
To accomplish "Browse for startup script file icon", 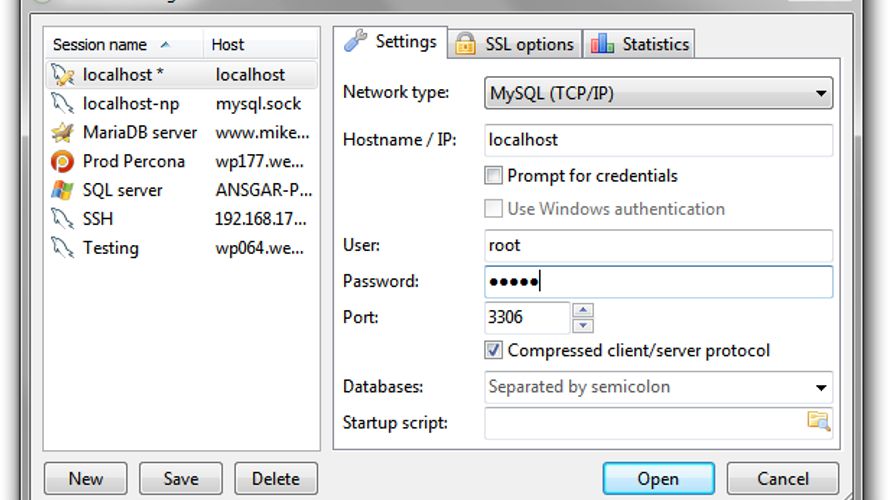I will pos(818,421).
